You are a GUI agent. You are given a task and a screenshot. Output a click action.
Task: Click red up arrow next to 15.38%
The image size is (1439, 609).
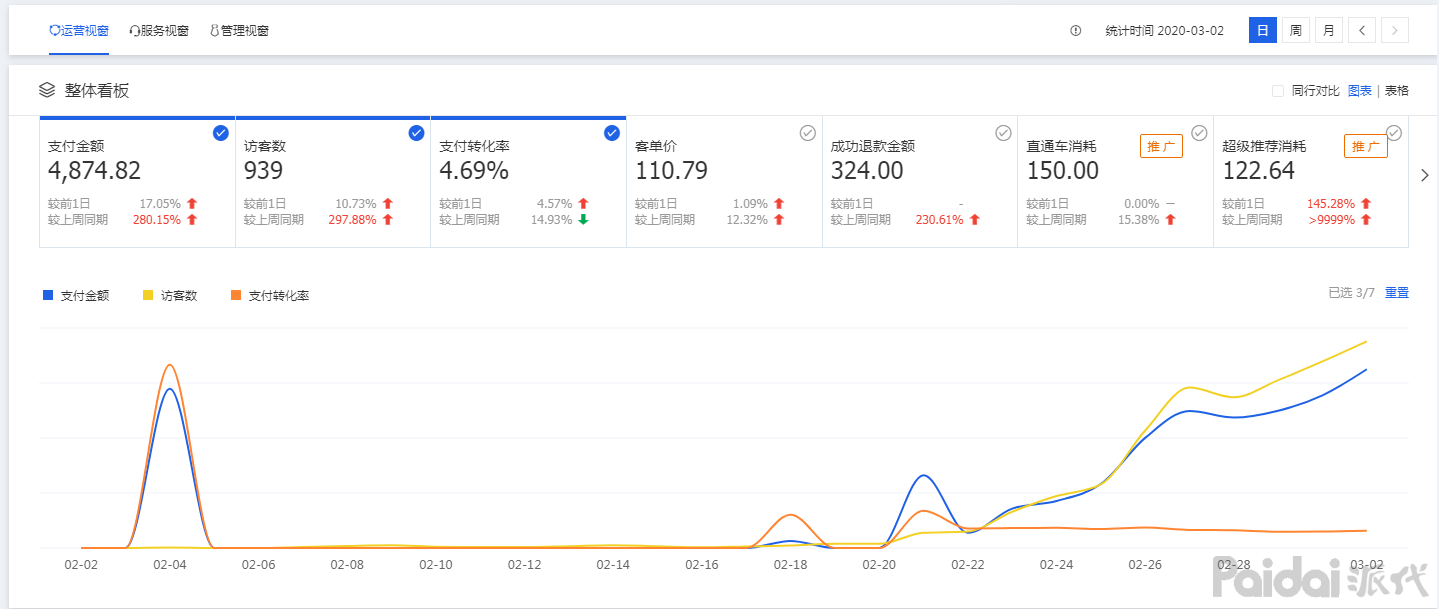point(1170,220)
